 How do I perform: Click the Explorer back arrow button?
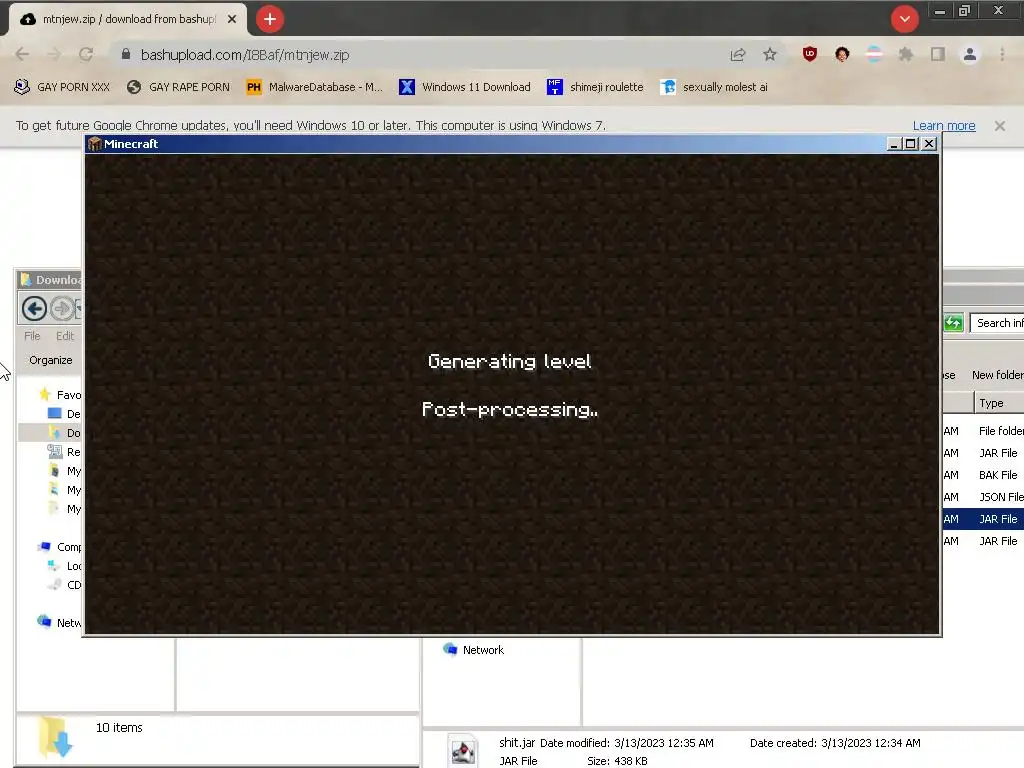coord(34,308)
